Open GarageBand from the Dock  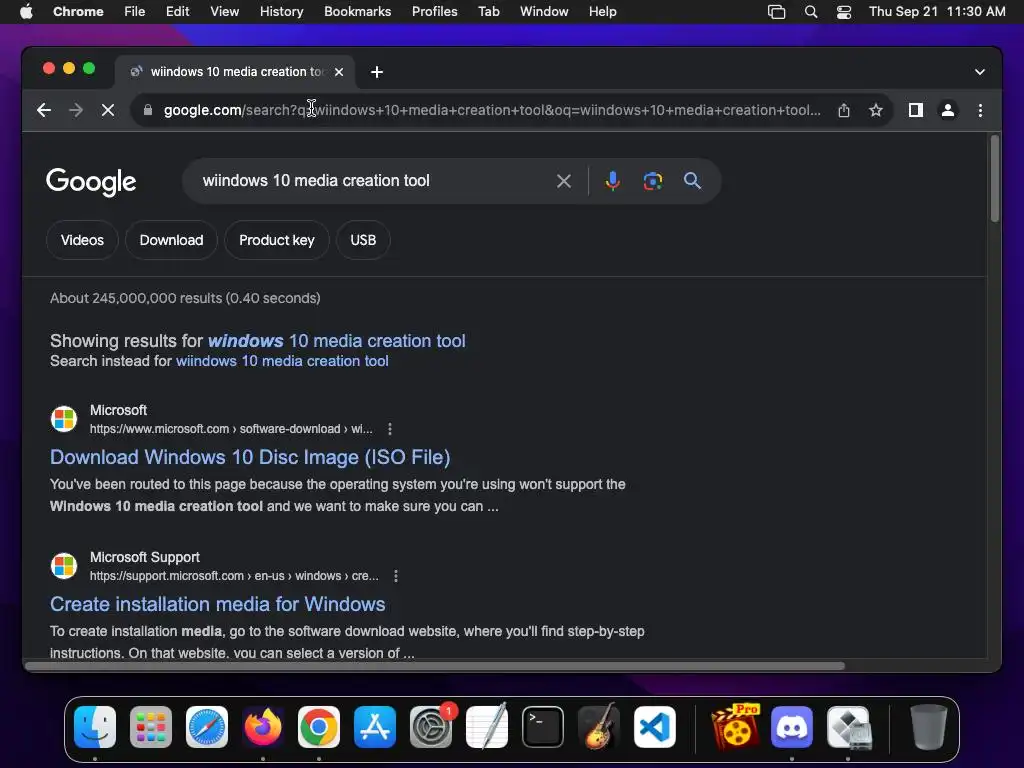pyautogui.click(x=599, y=727)
